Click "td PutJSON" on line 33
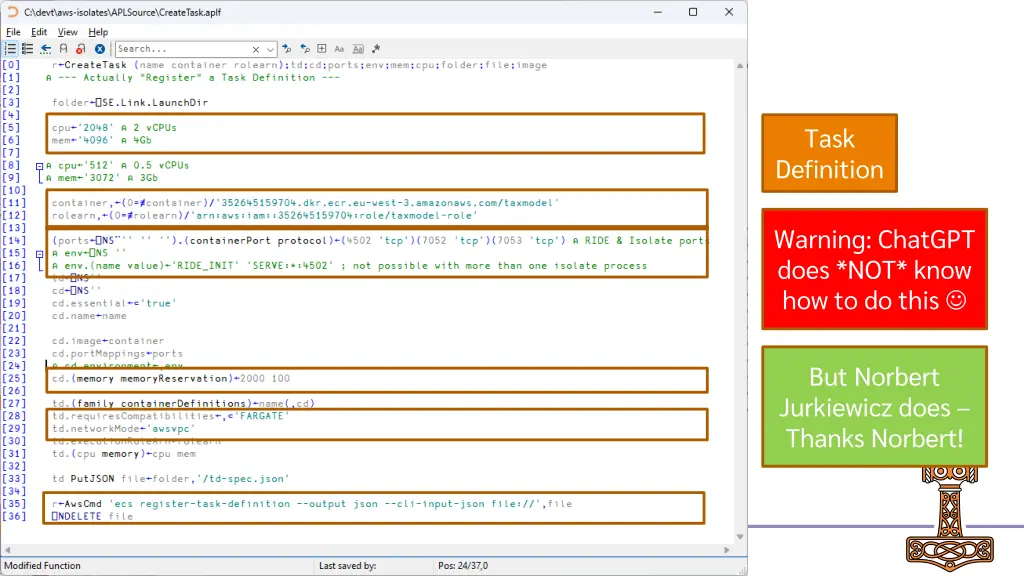 83,479
